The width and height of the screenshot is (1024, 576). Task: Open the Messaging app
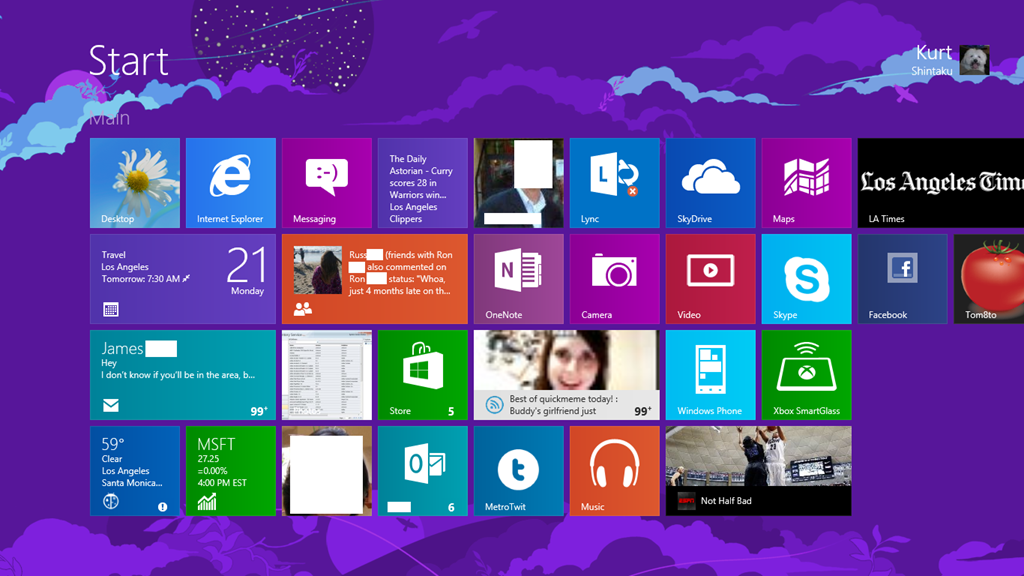pos(326,183)
